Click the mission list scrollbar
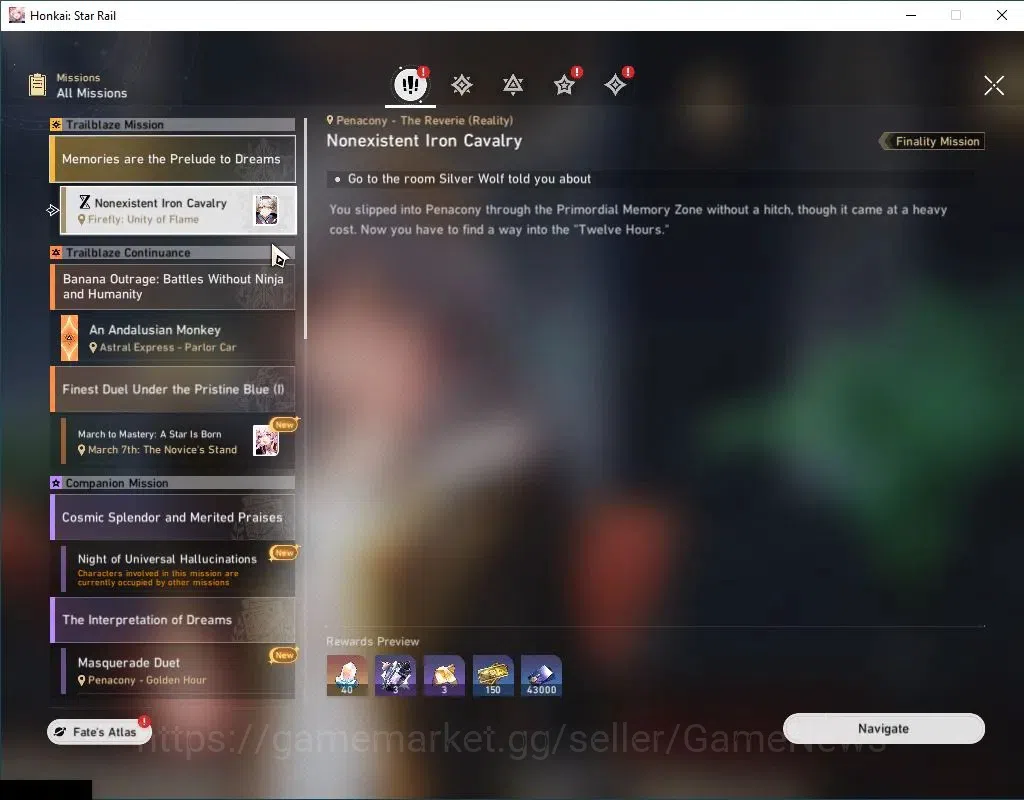This screenshot has height=800, width=1024. click(305, 229)
